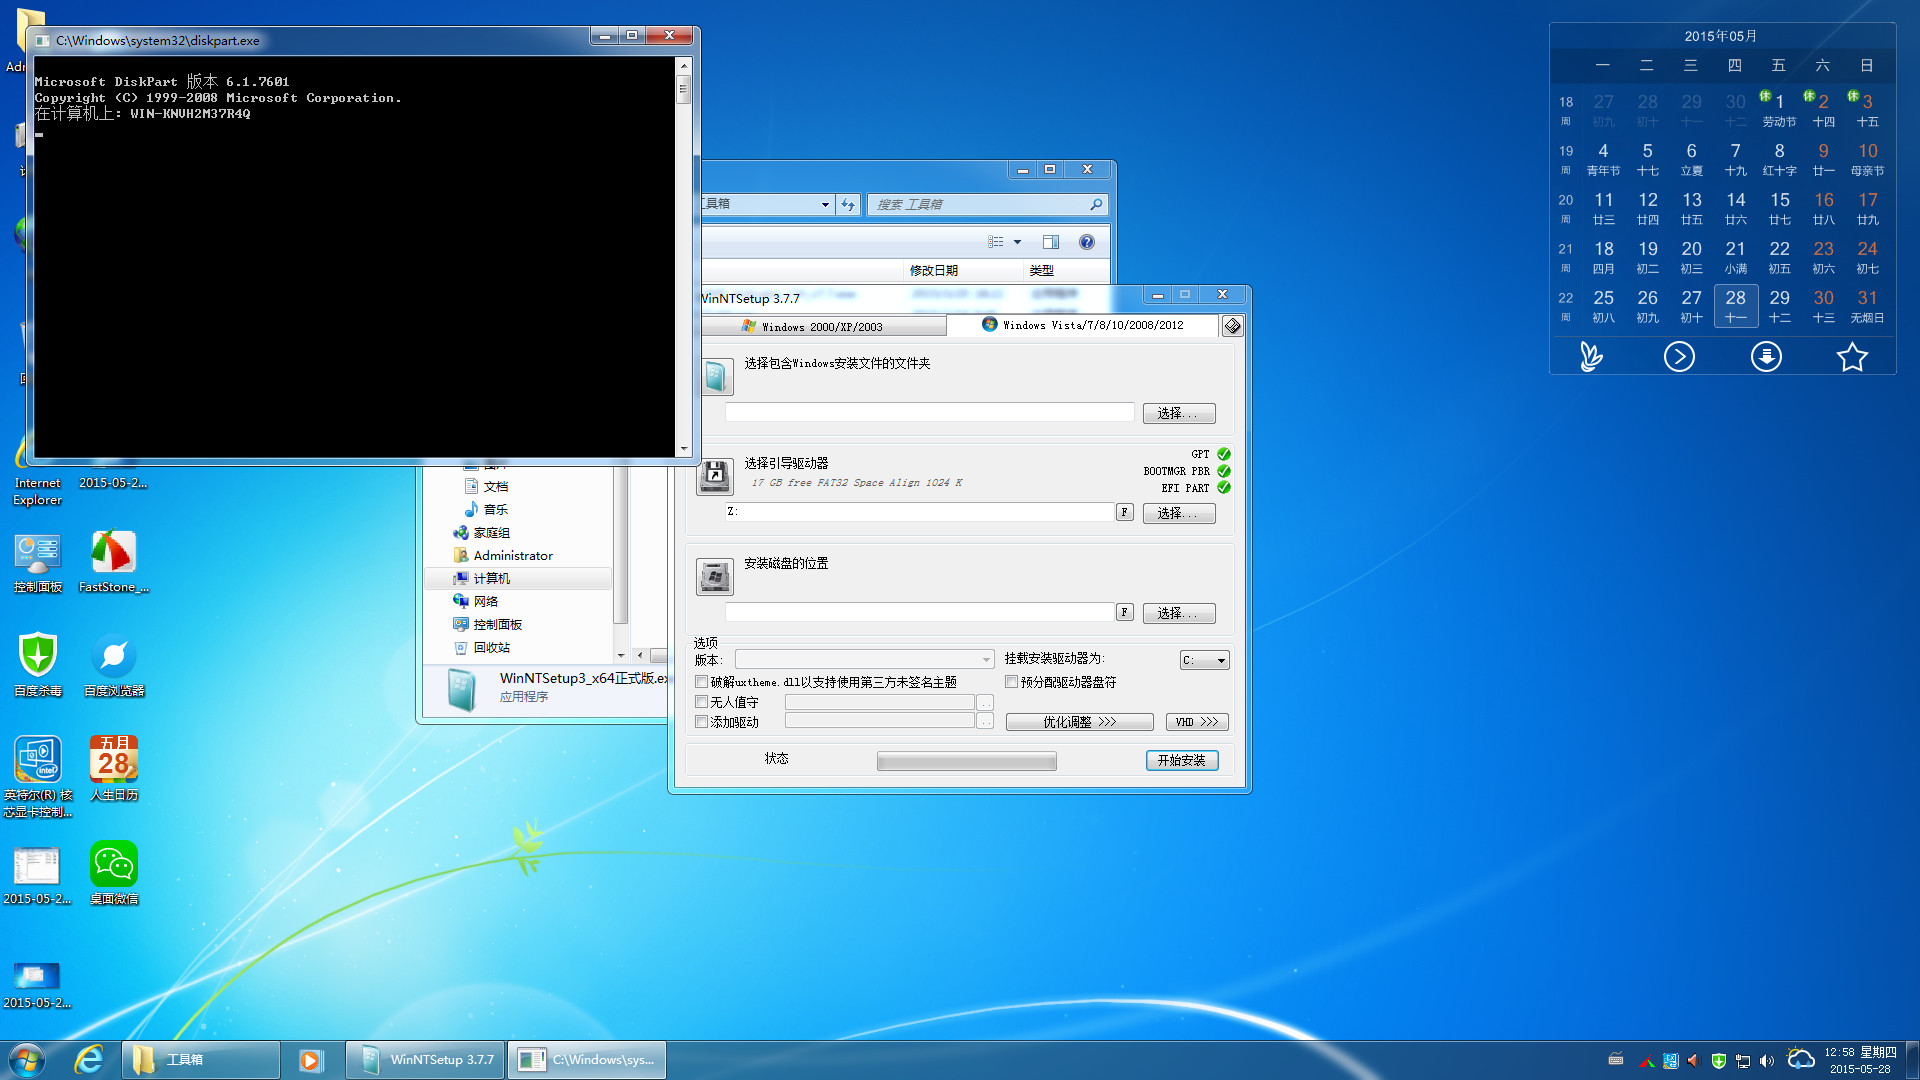Click the refresh button beside Explorer address bar
1920x1080 pixels.
(848, 204)
